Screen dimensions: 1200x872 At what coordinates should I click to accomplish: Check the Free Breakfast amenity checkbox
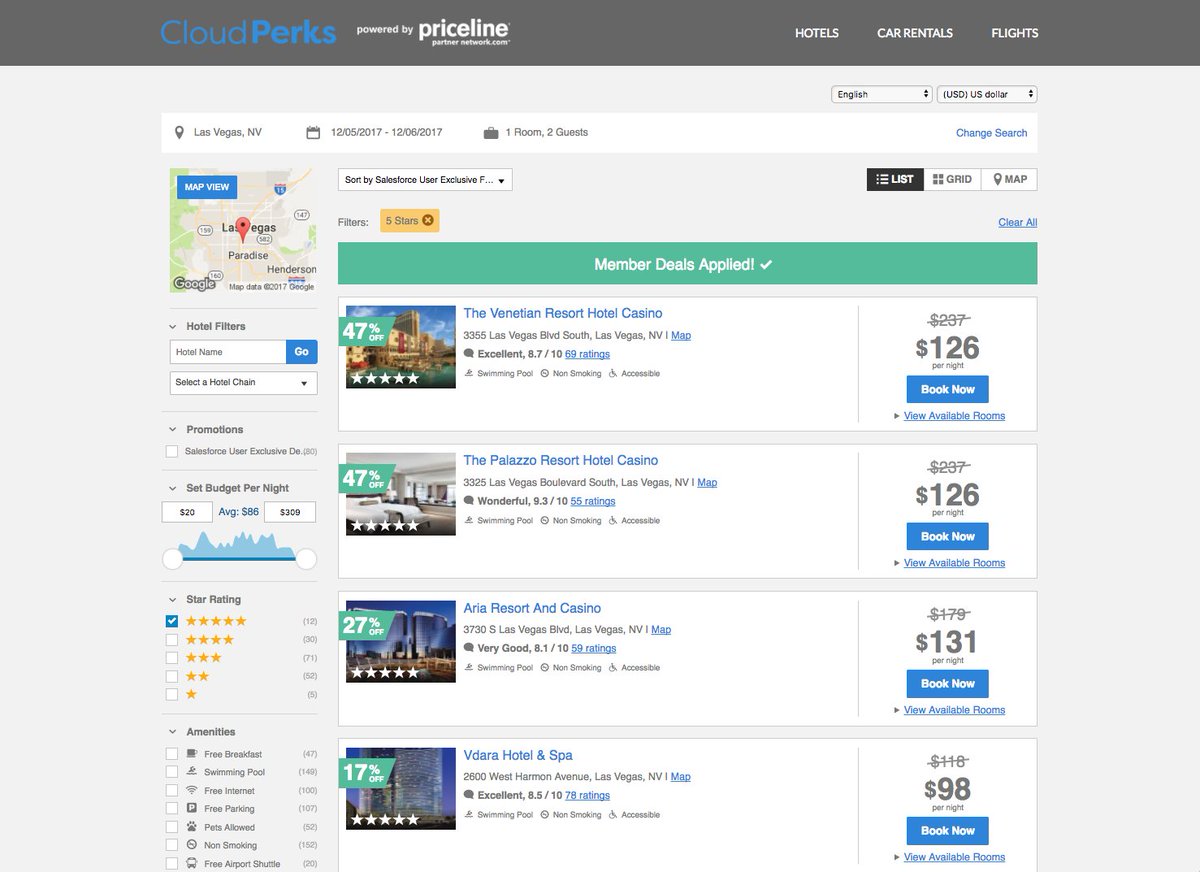172,754
